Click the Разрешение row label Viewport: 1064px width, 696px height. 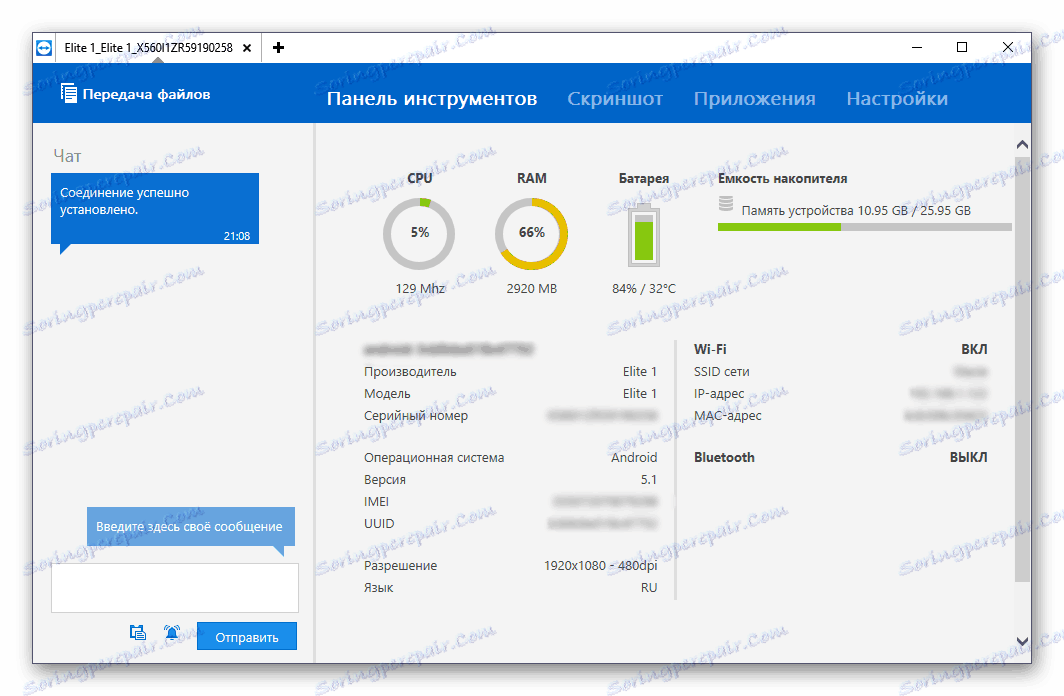[x=400, y=565]
